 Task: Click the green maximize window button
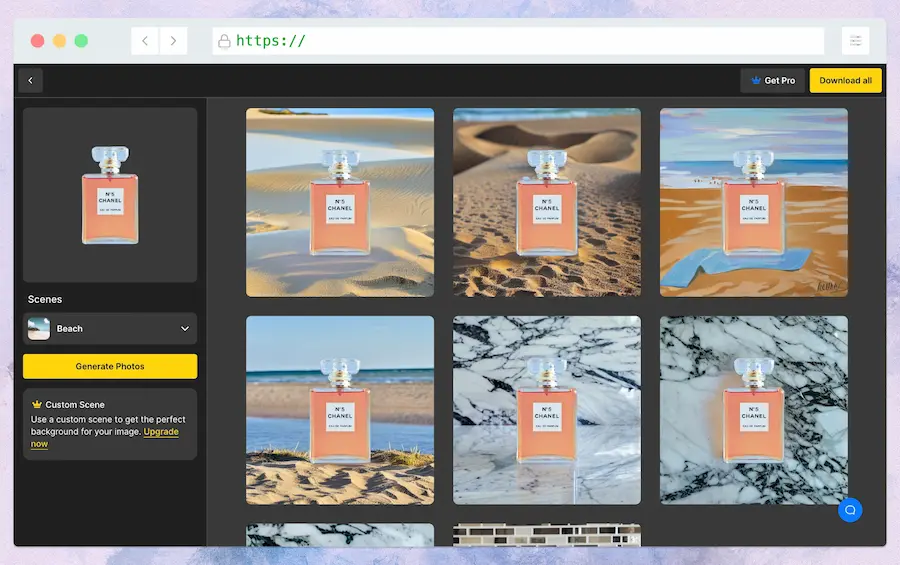coord(82,41)
